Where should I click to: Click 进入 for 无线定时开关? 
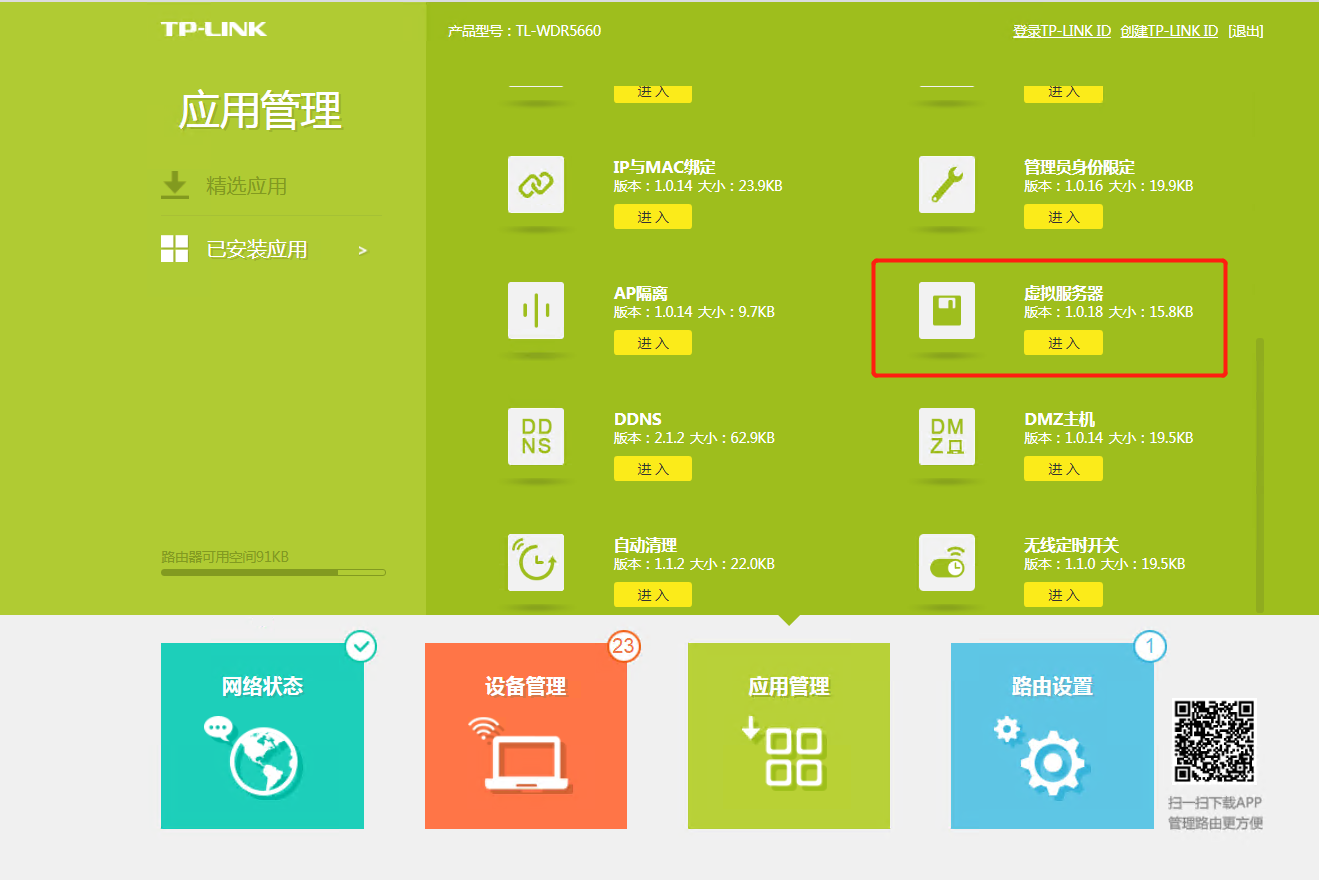tap(1063, 595)
